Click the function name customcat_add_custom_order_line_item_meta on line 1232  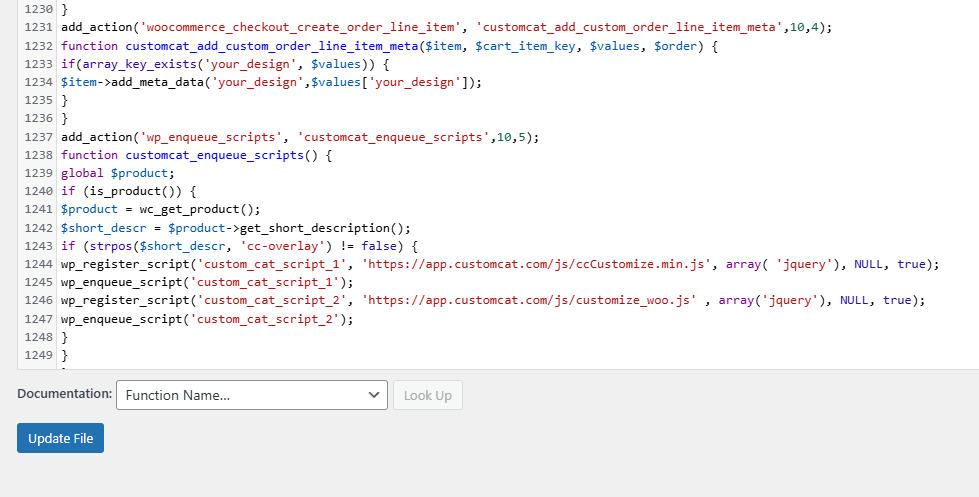coord(272,46)
